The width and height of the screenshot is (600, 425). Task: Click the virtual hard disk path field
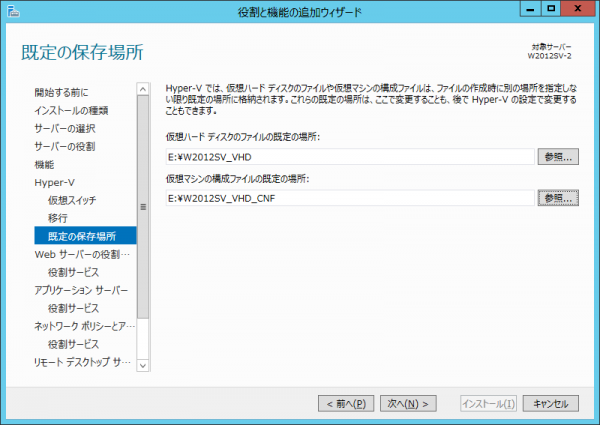click(x=349, y=156)
